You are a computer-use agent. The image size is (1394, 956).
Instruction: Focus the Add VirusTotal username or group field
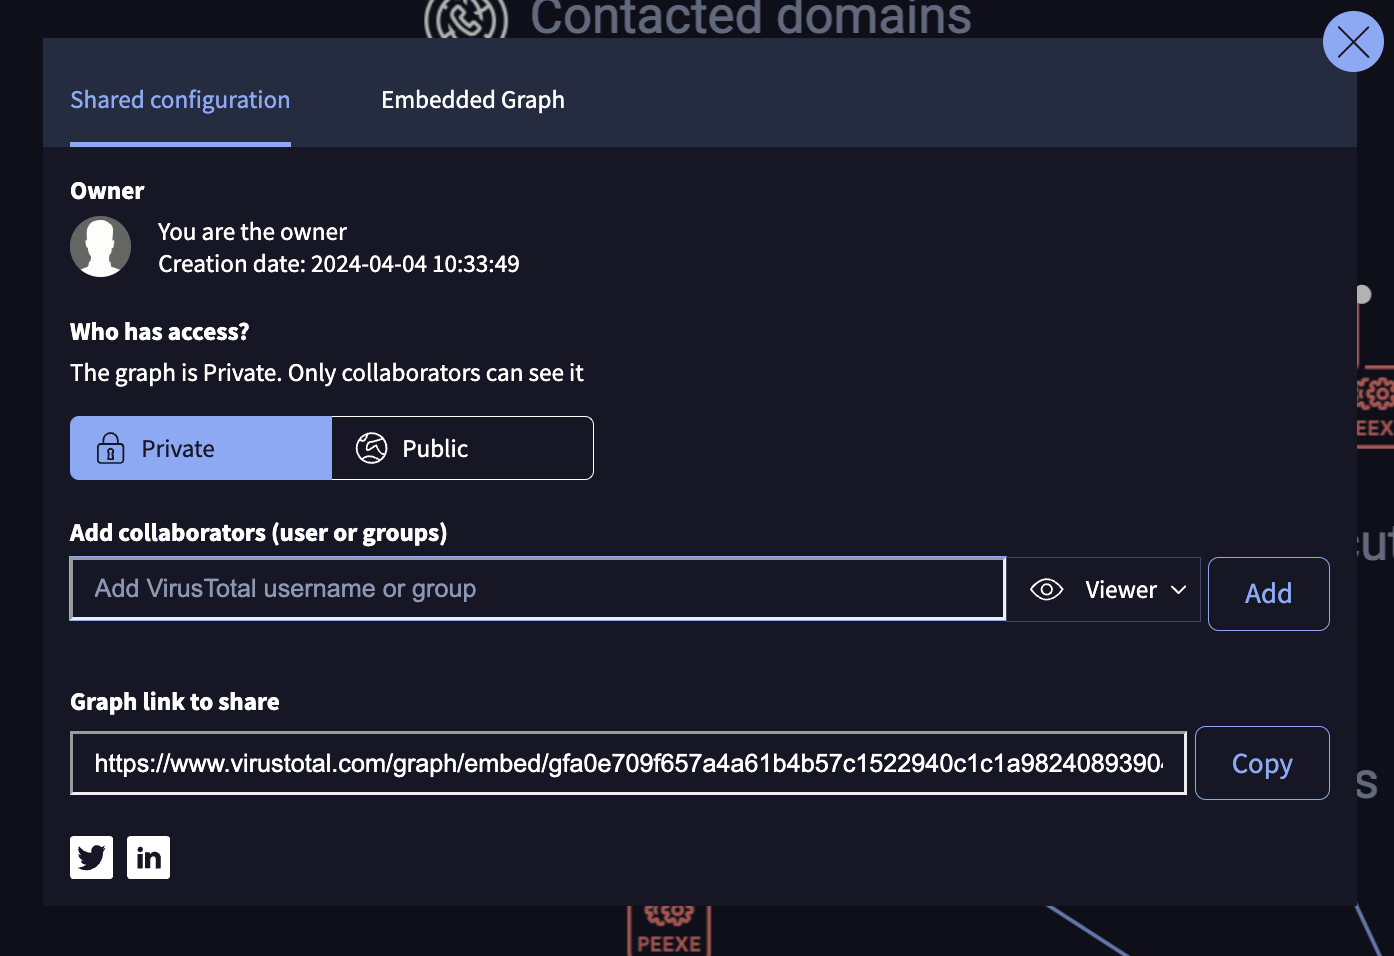tap(538, 589)
